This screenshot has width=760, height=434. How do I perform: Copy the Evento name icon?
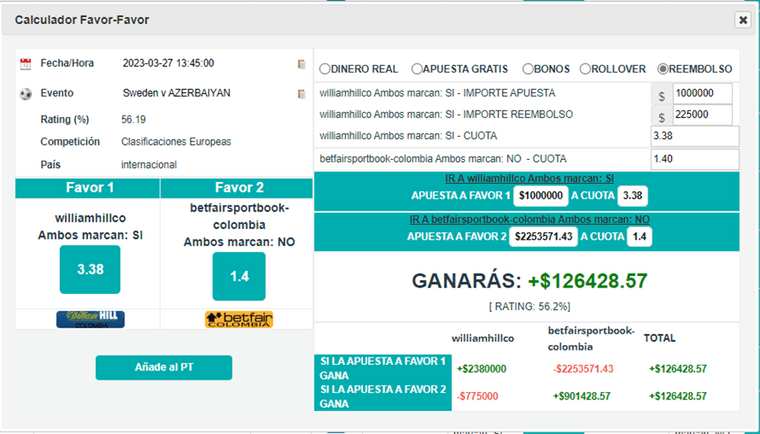[x=301, y=94]
